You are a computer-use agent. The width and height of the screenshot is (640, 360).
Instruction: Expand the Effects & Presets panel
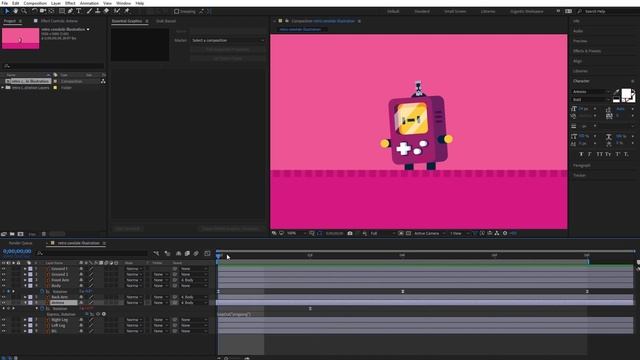coord(587,51)
